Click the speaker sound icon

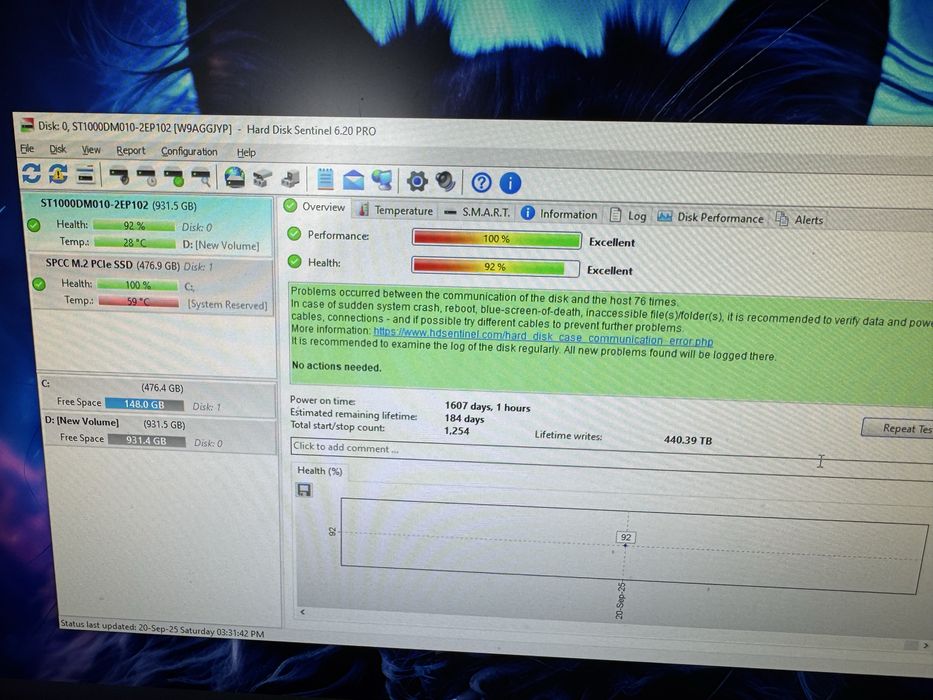pyautogui.click(x=445, y=182)
